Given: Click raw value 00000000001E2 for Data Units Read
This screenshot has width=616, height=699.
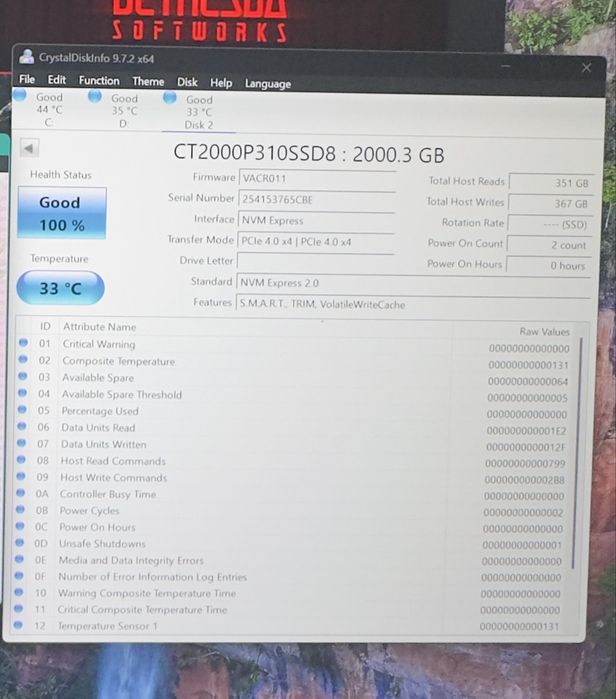Looking at the screenshot, I should (x=526, y=431).
